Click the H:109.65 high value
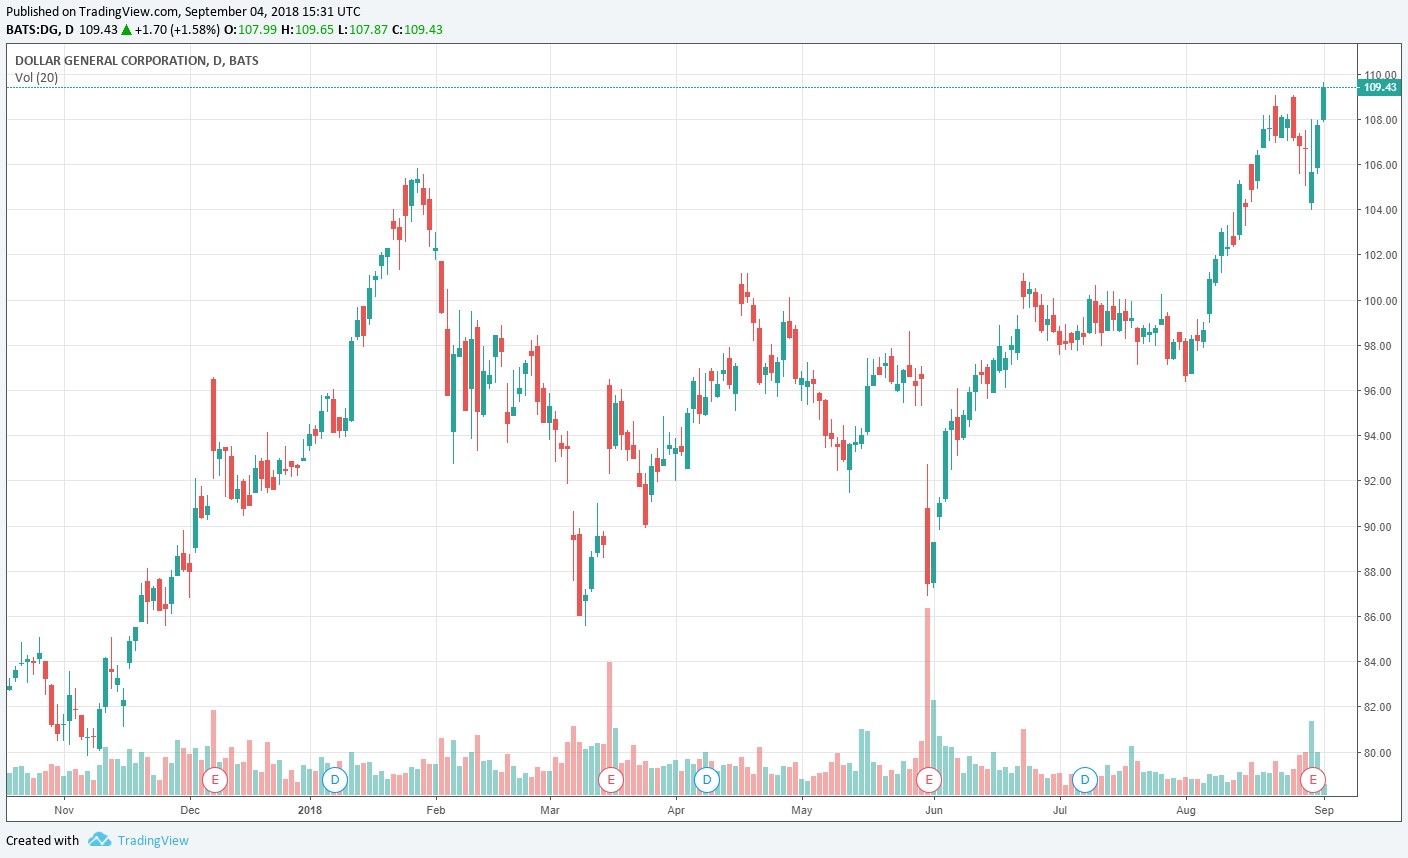Image resolution: width=1408 pixels, height=858 pixels. pos(307,29)
